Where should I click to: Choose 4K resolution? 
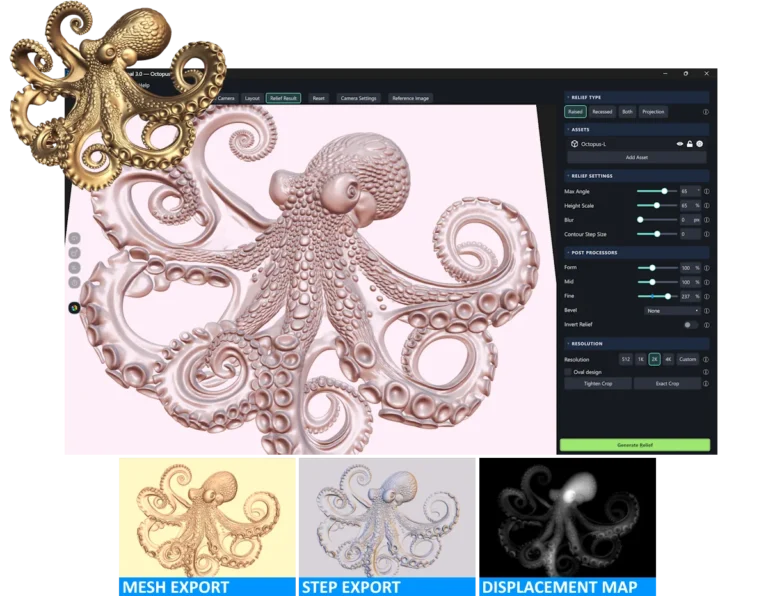[668, 359]
